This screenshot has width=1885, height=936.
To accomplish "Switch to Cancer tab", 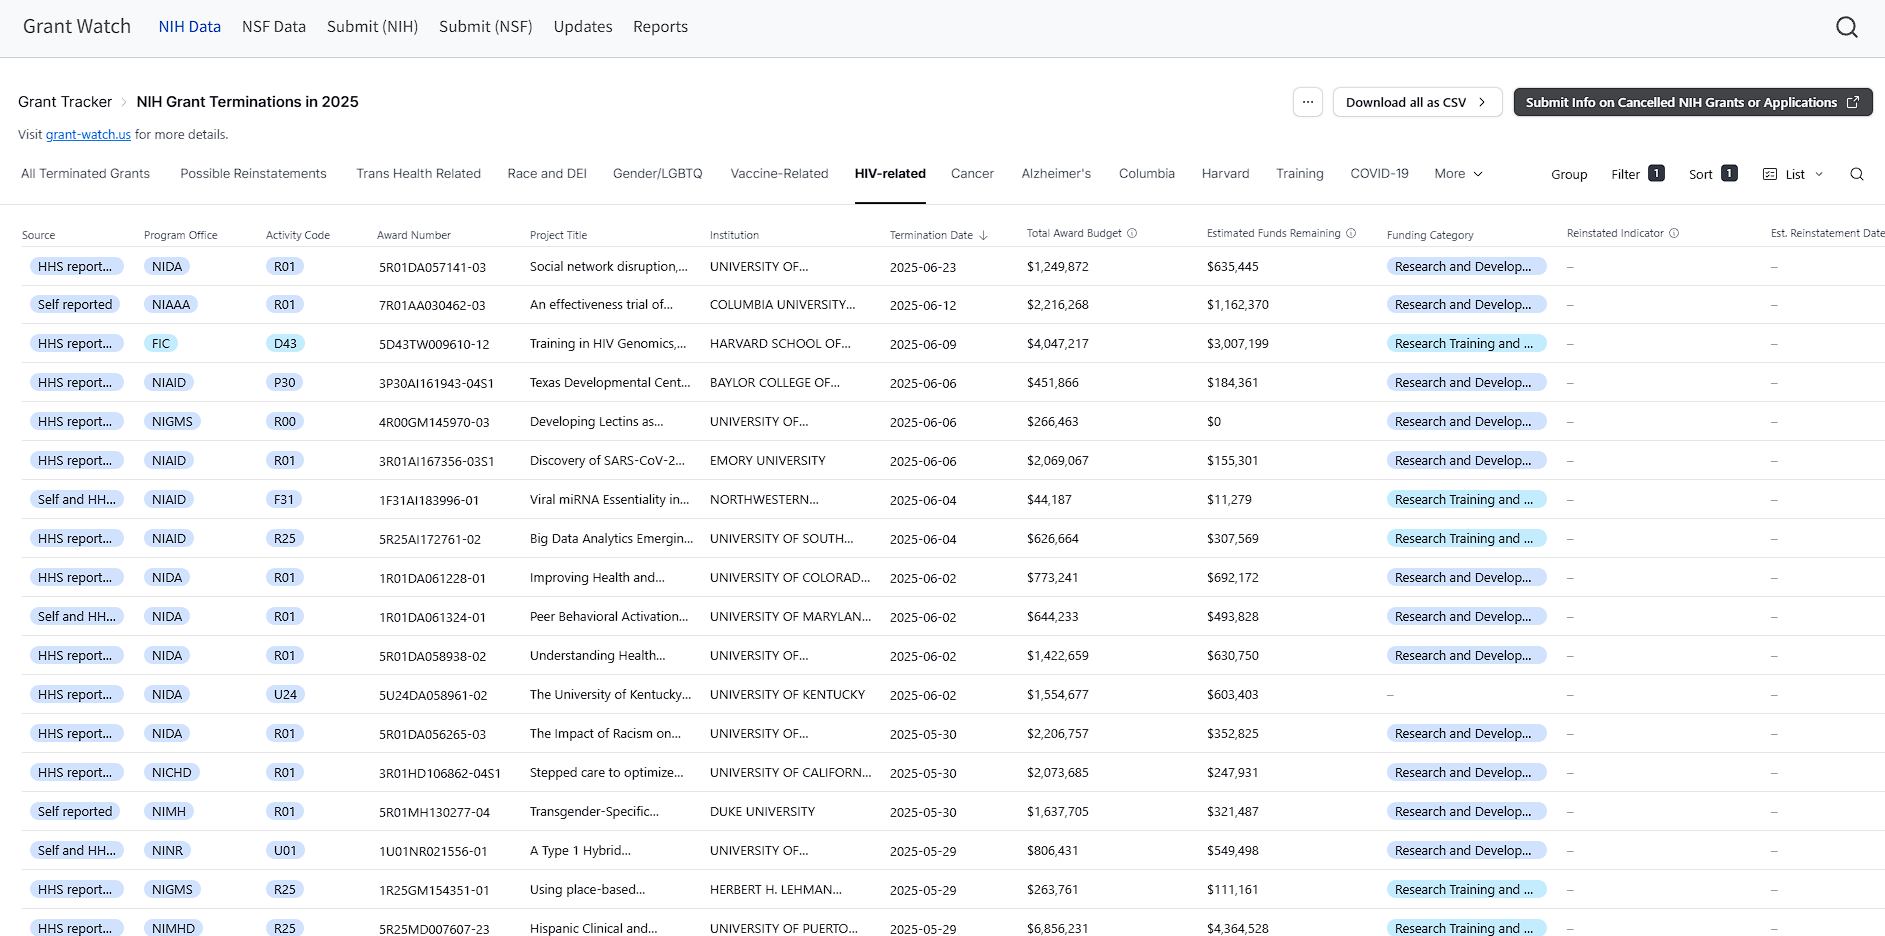I will 972,173.
